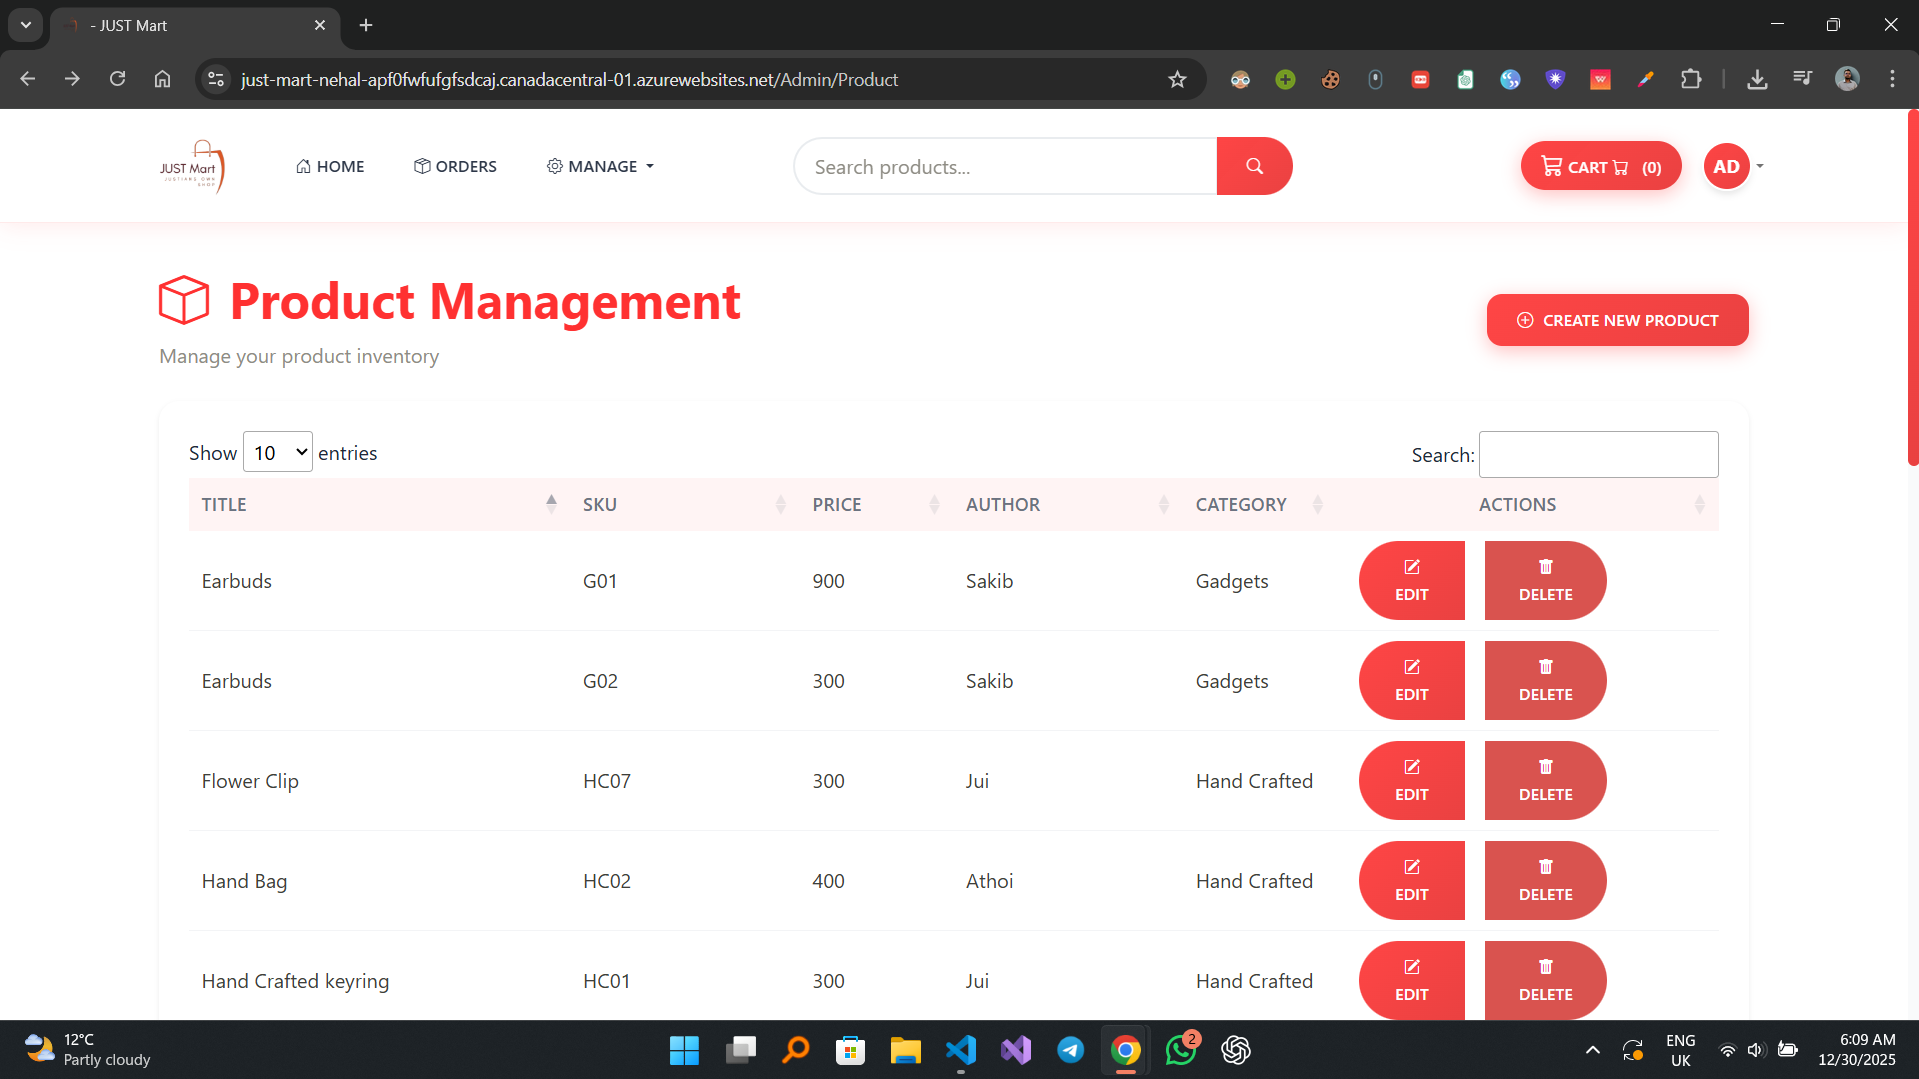
Task: Go to the Home page
Action: (x=330, y=167)
